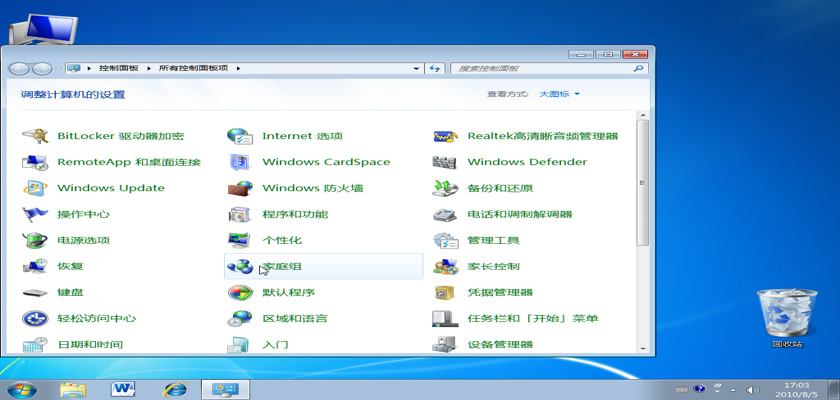This screenshot has width=840, height=400.
Task: Open 电源选项 battery icon
Action: [x=36, y=240]
